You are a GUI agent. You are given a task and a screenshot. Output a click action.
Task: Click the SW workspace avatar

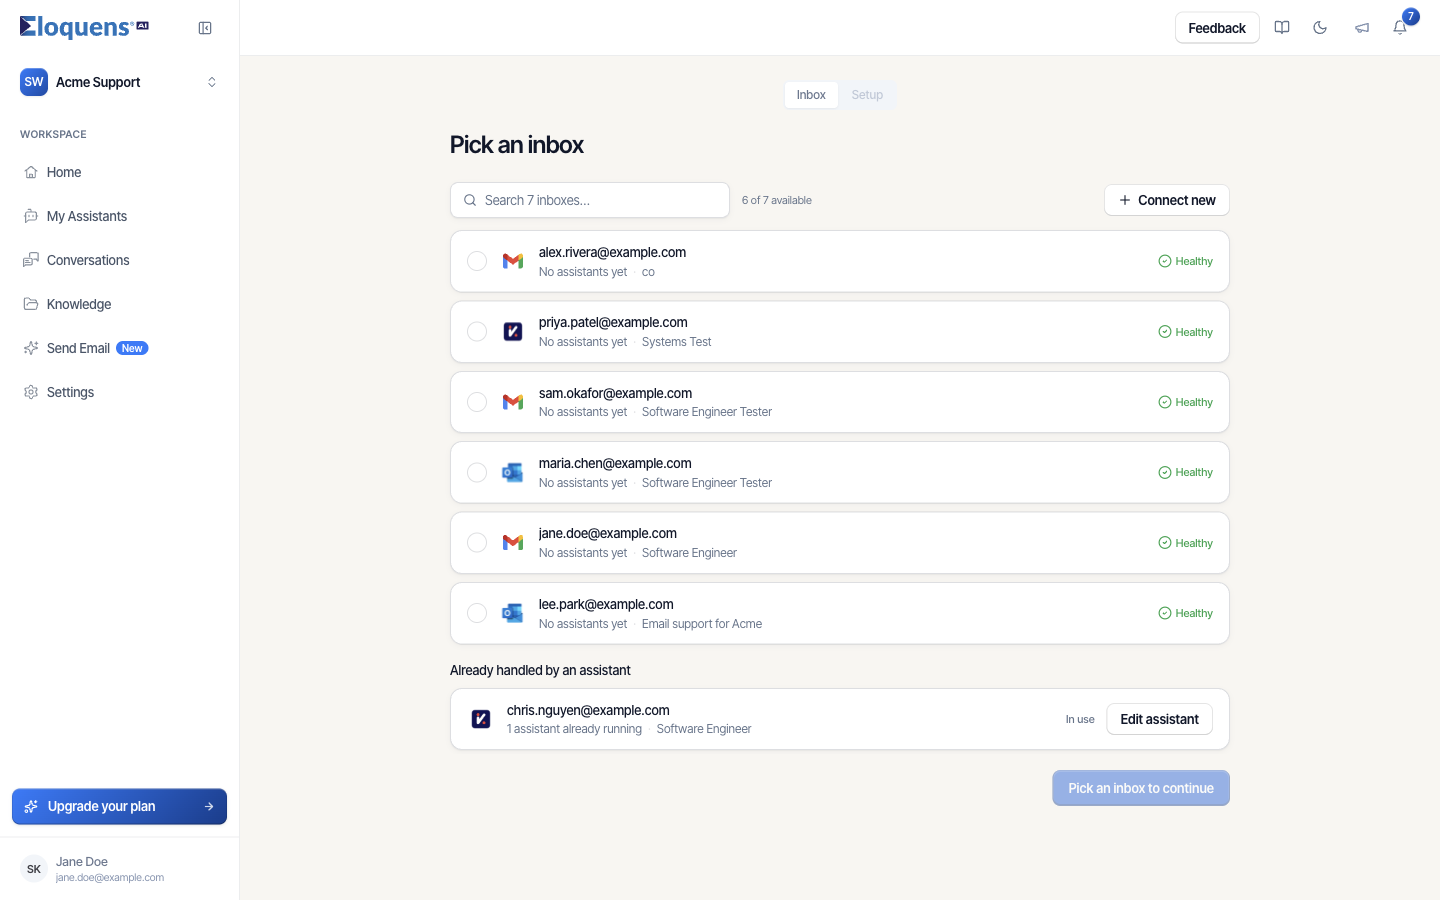click(34, 82)
